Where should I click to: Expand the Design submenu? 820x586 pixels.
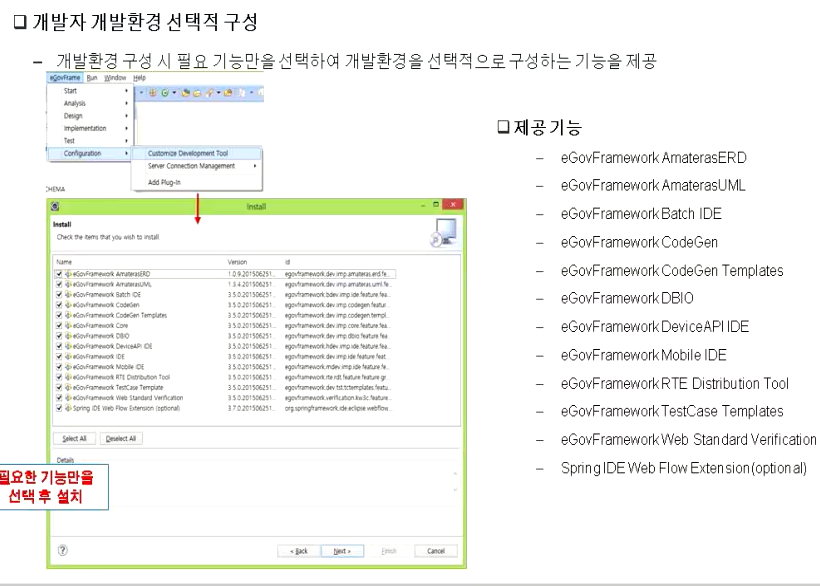click(x=89, y=116)
